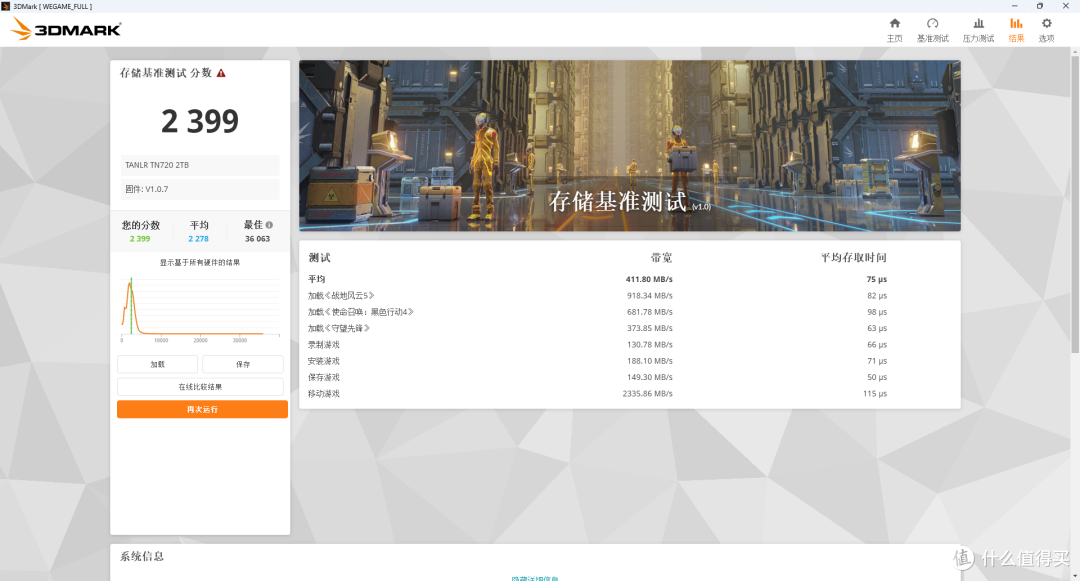
Task: Select the 录制游戏 row label
Action: pos(324,345)
